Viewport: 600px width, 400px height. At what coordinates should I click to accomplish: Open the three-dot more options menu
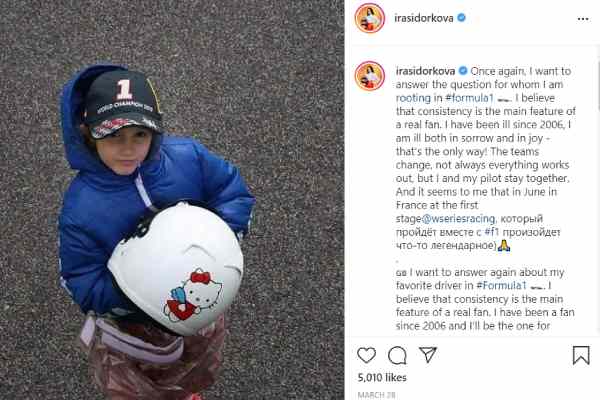pos(583,19)
